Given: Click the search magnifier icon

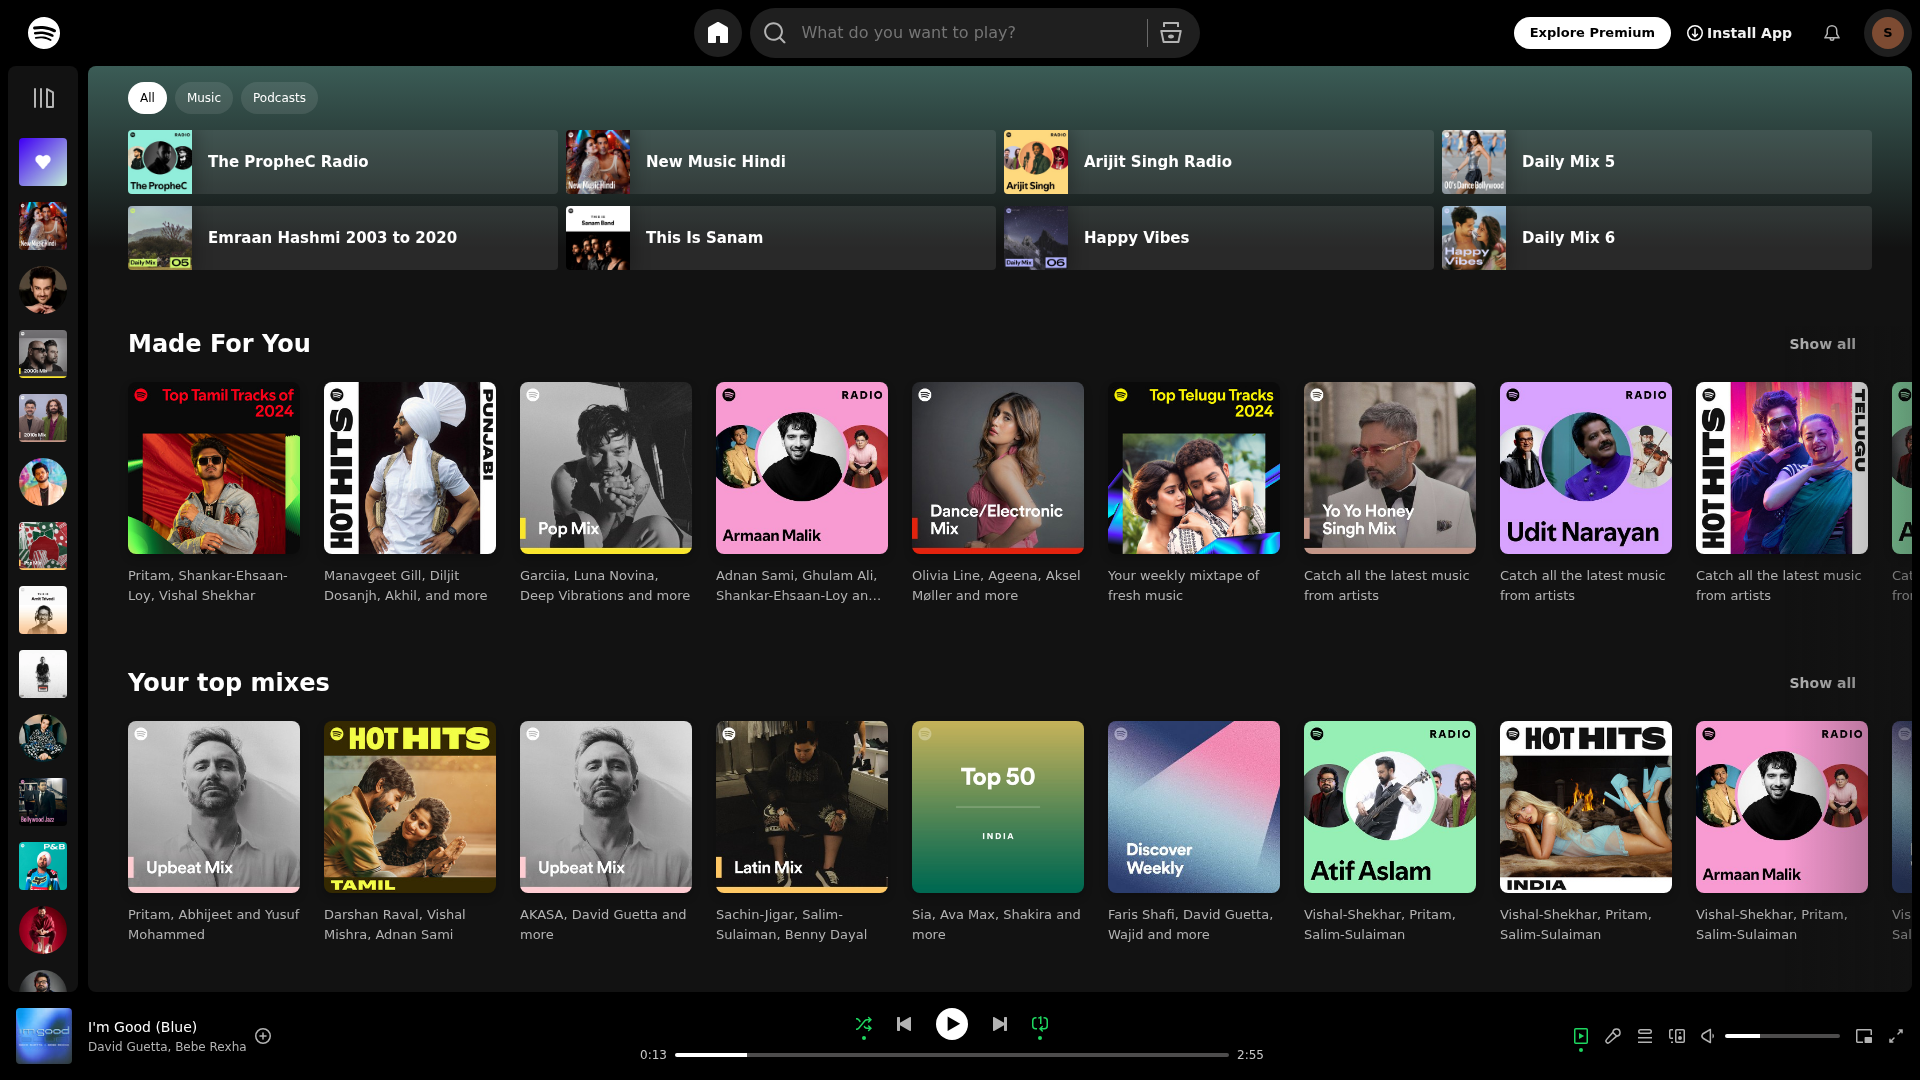Looking at the screenshot, I should coord(775,33).
